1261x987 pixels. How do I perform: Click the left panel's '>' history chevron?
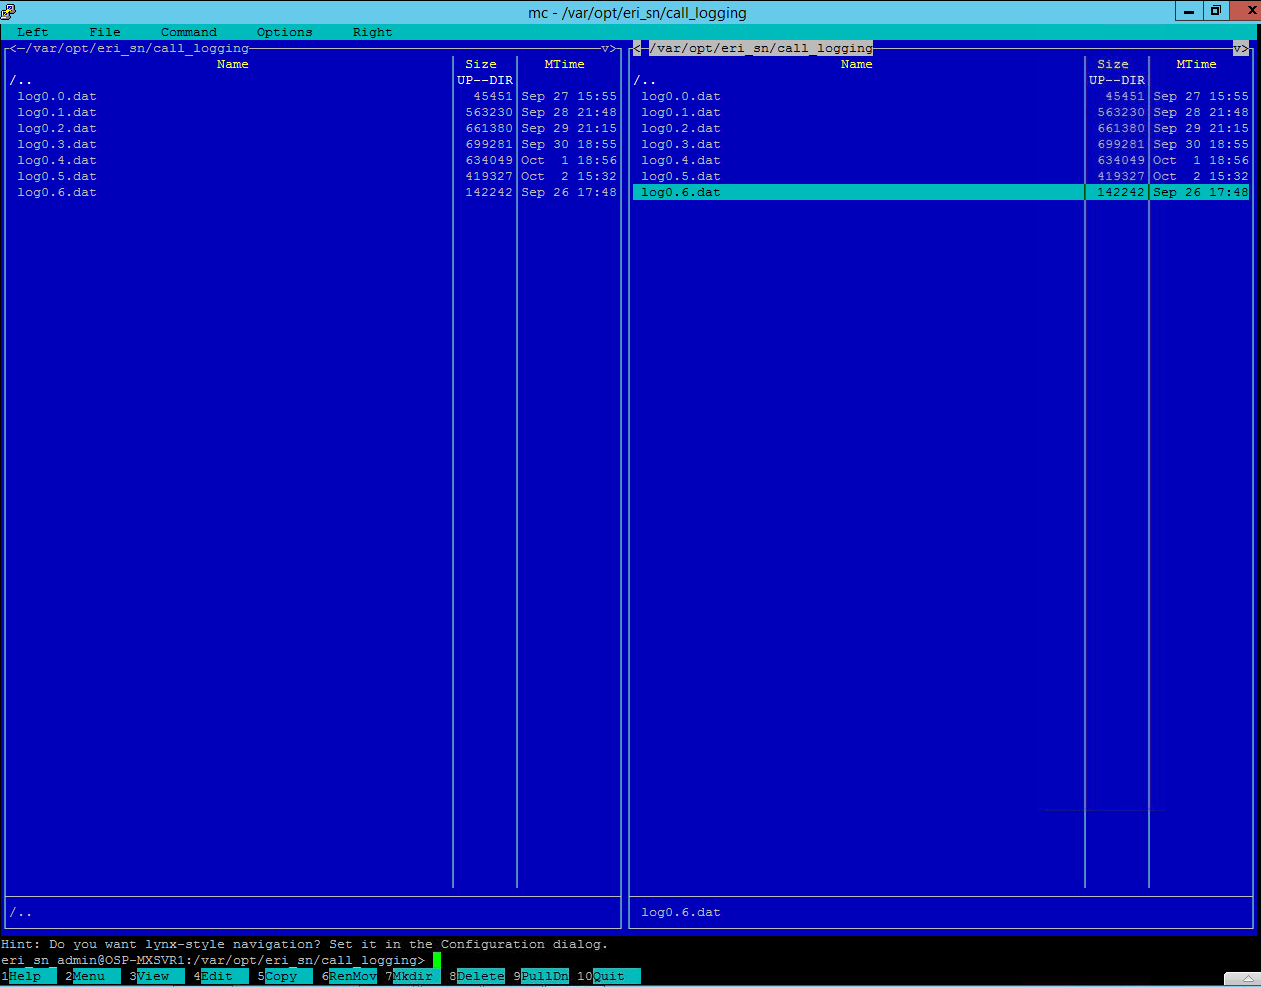pos(611,47)
